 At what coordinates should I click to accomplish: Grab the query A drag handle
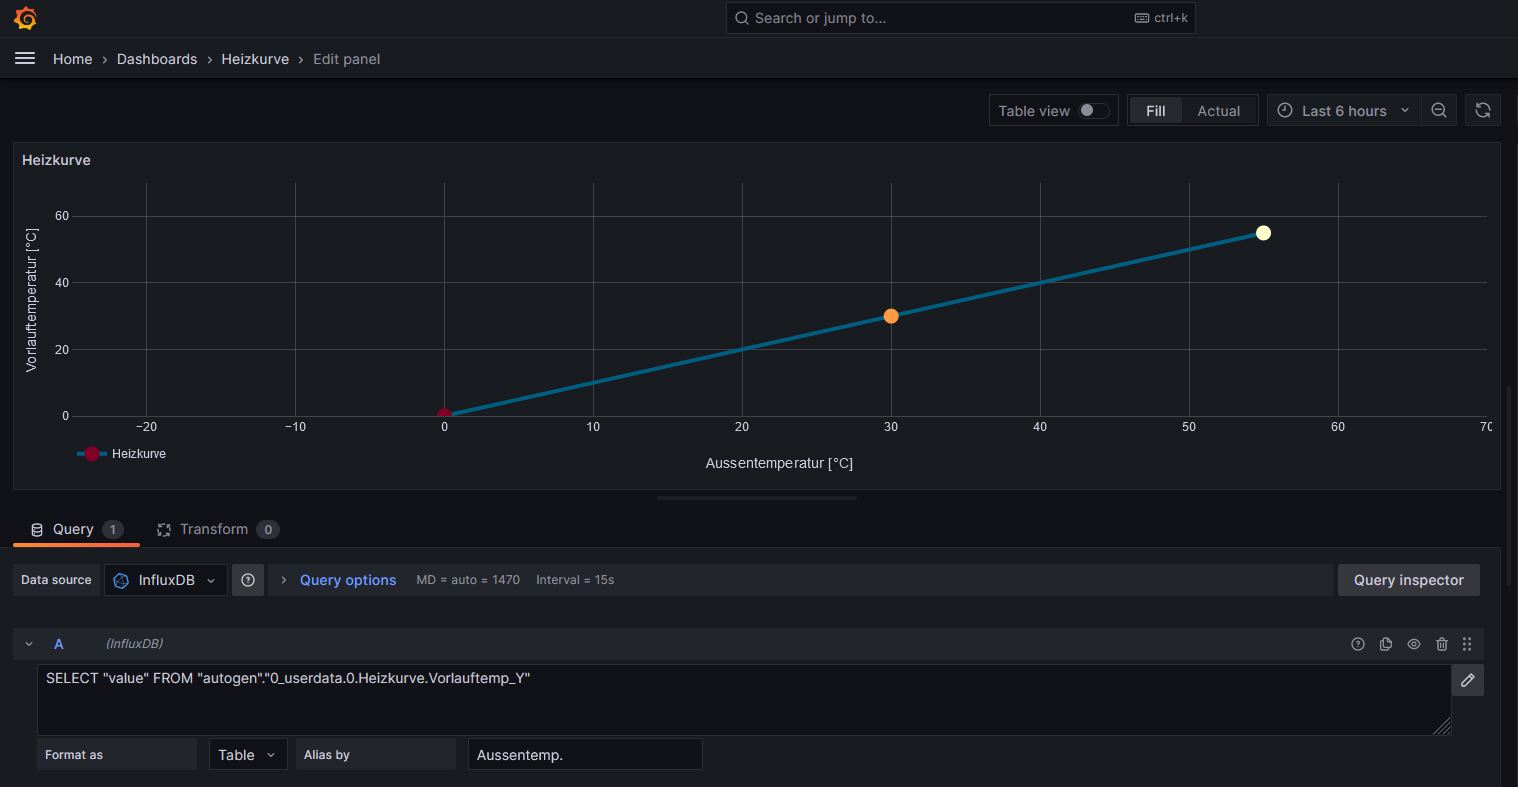[x=1467, y=644]
